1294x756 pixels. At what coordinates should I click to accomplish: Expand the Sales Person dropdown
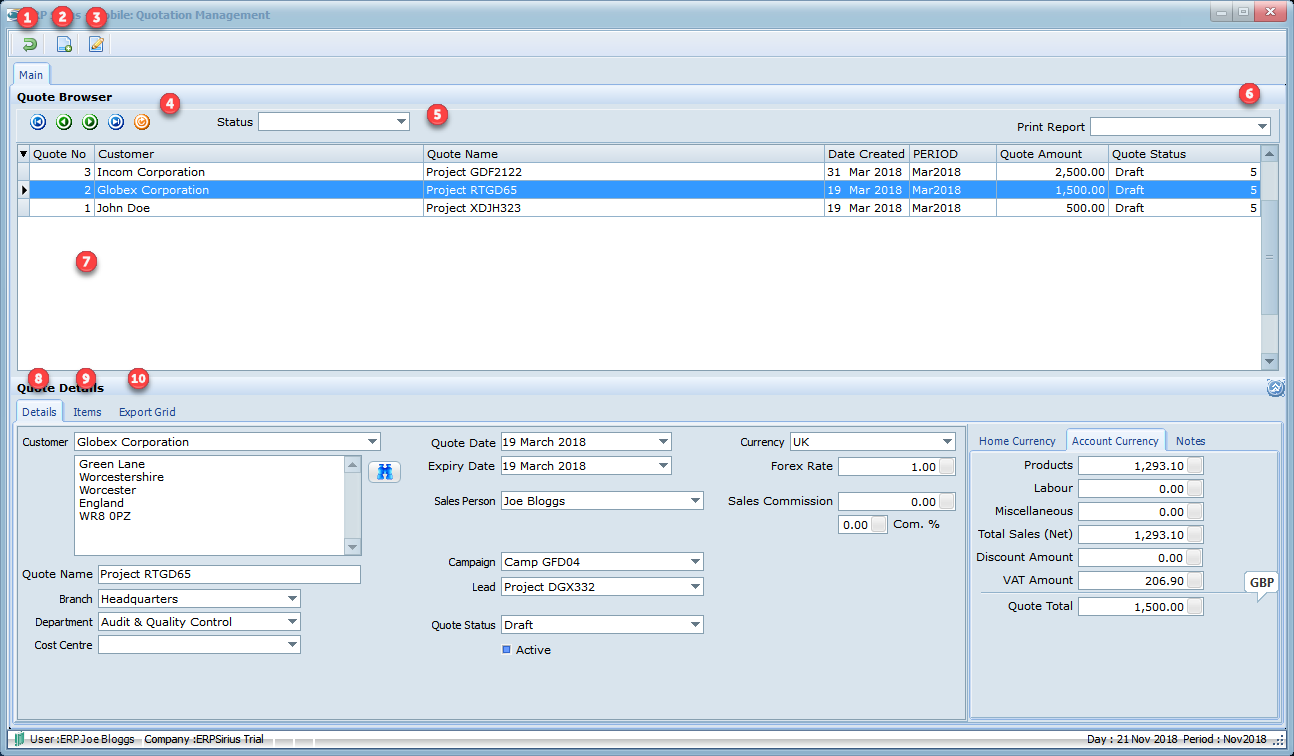pos(695,500)
